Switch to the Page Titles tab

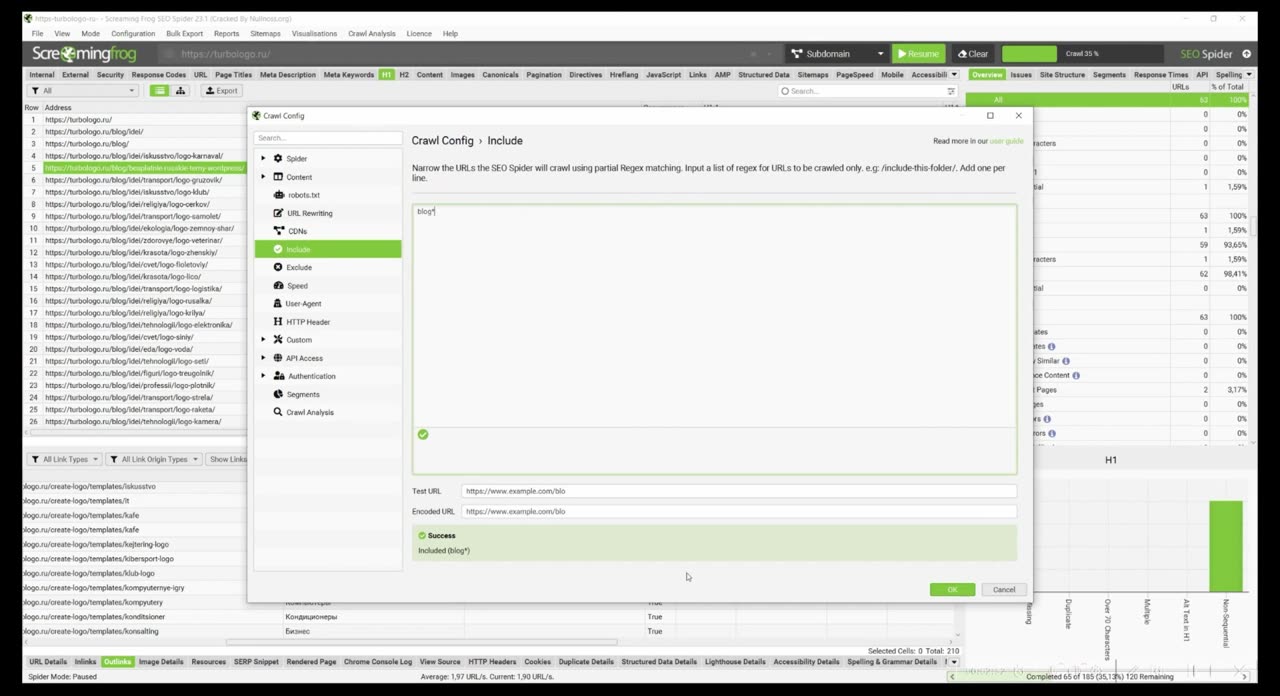pos(233,75)
